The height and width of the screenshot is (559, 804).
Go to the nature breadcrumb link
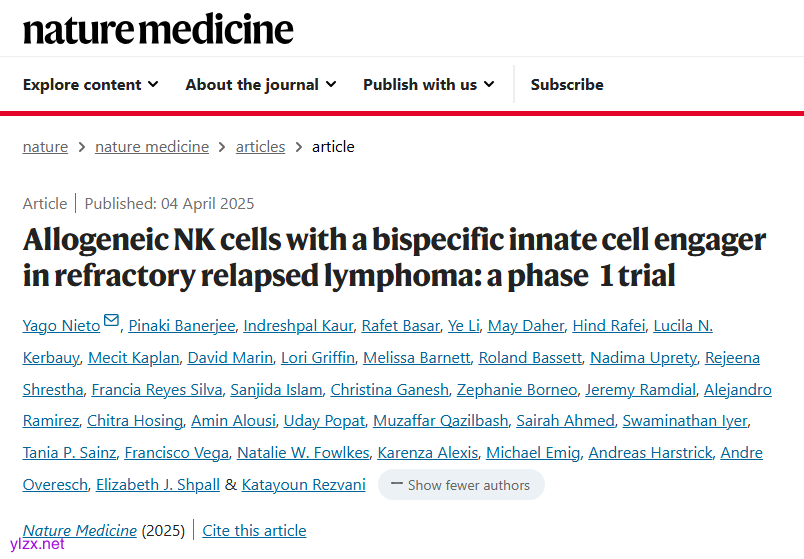tap(45, 147)
